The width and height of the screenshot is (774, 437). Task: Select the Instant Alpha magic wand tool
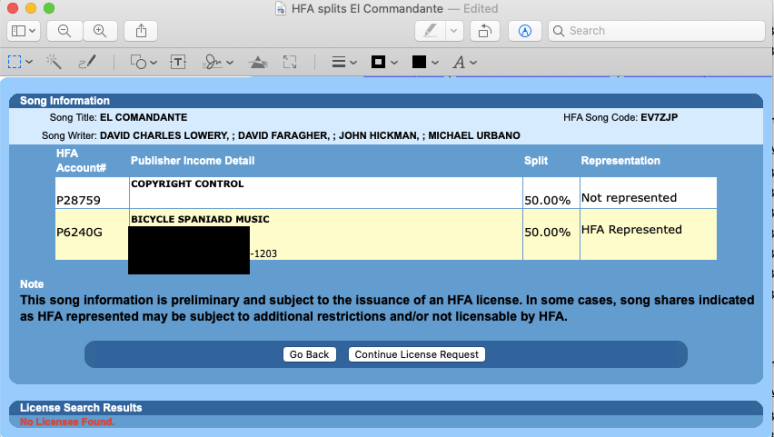click(54, 62)
